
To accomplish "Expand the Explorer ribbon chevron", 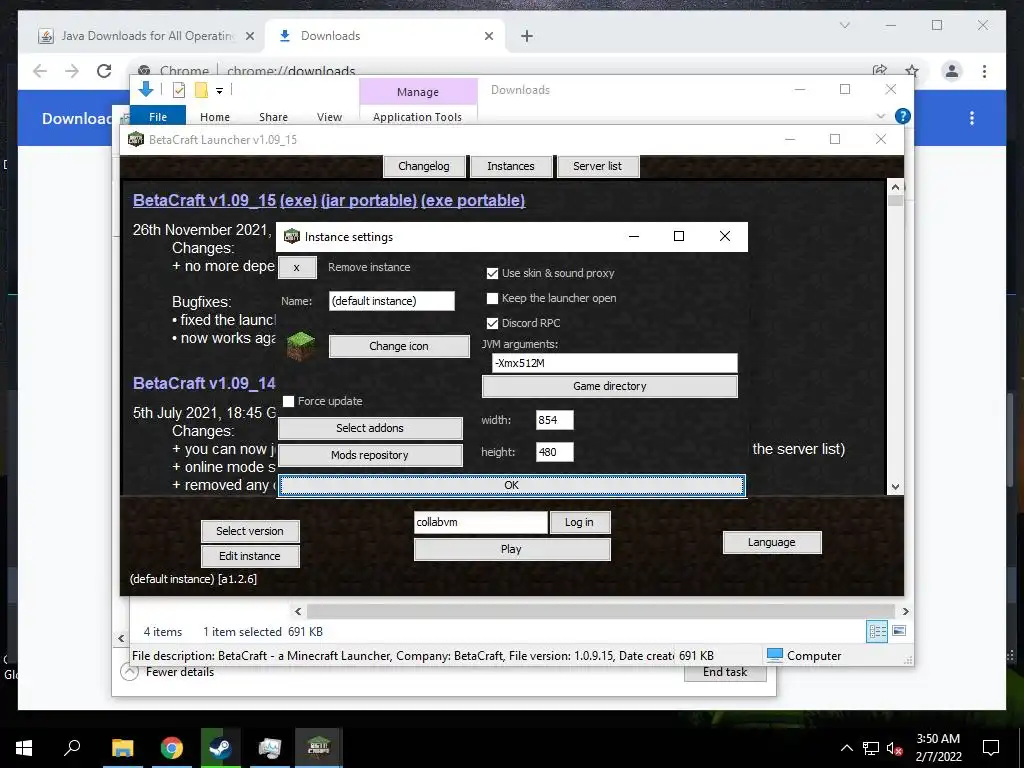I will [880, 116].
